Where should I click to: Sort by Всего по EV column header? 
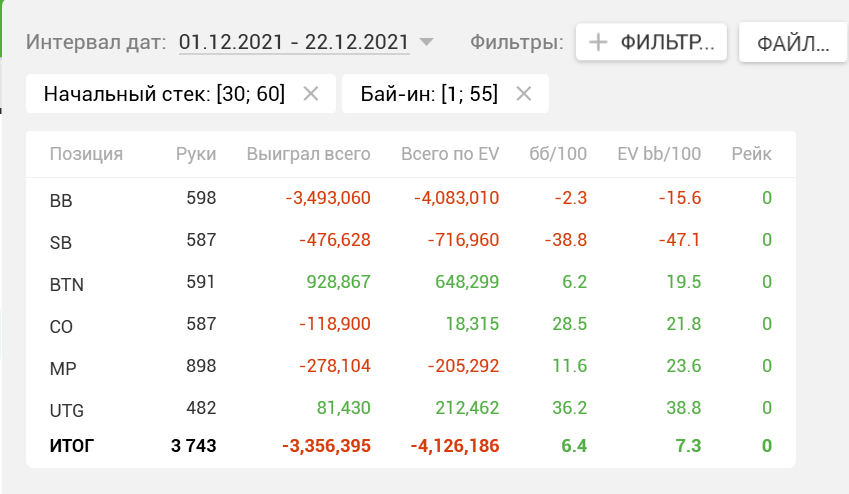449,154
